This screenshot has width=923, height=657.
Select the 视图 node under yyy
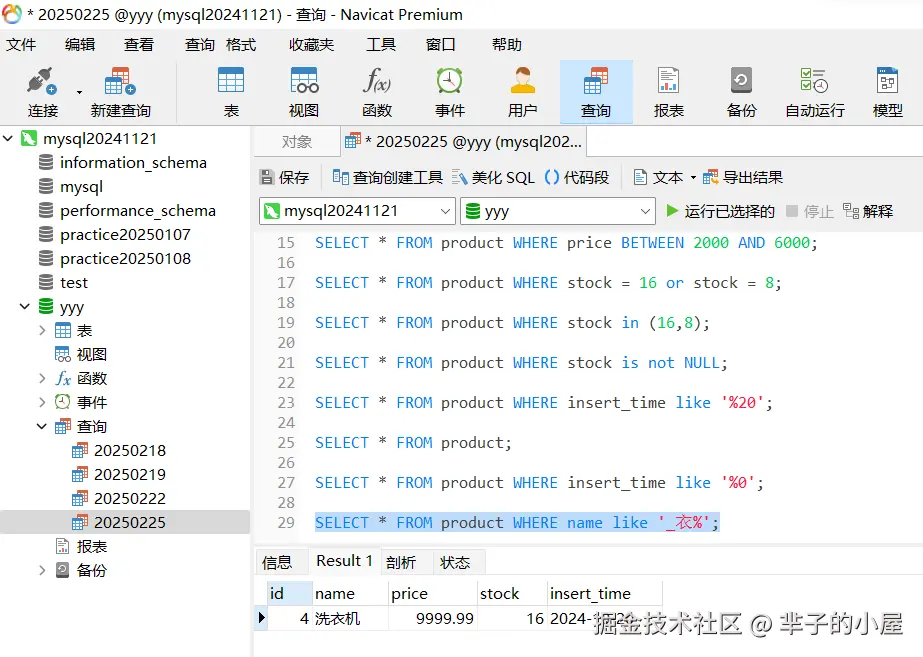[91, 354]
